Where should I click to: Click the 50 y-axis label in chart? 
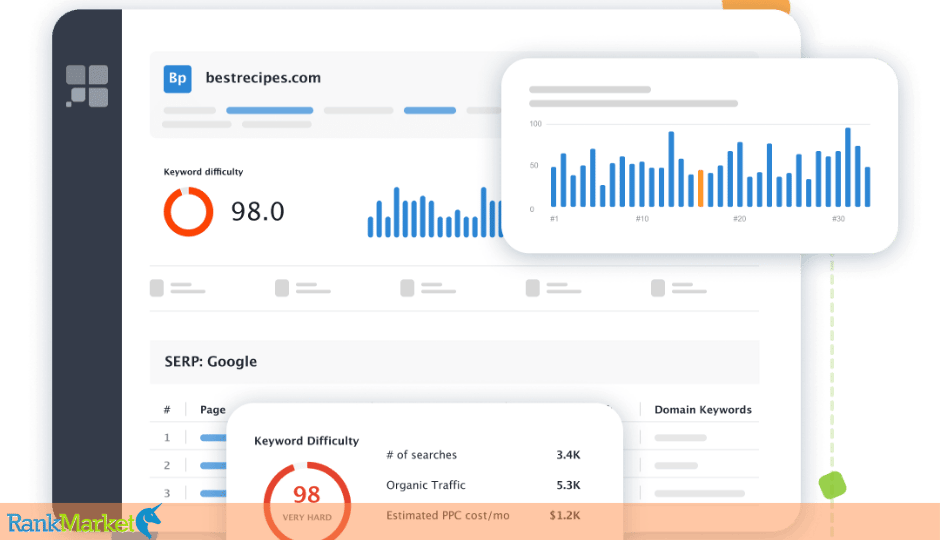[534, 165]
